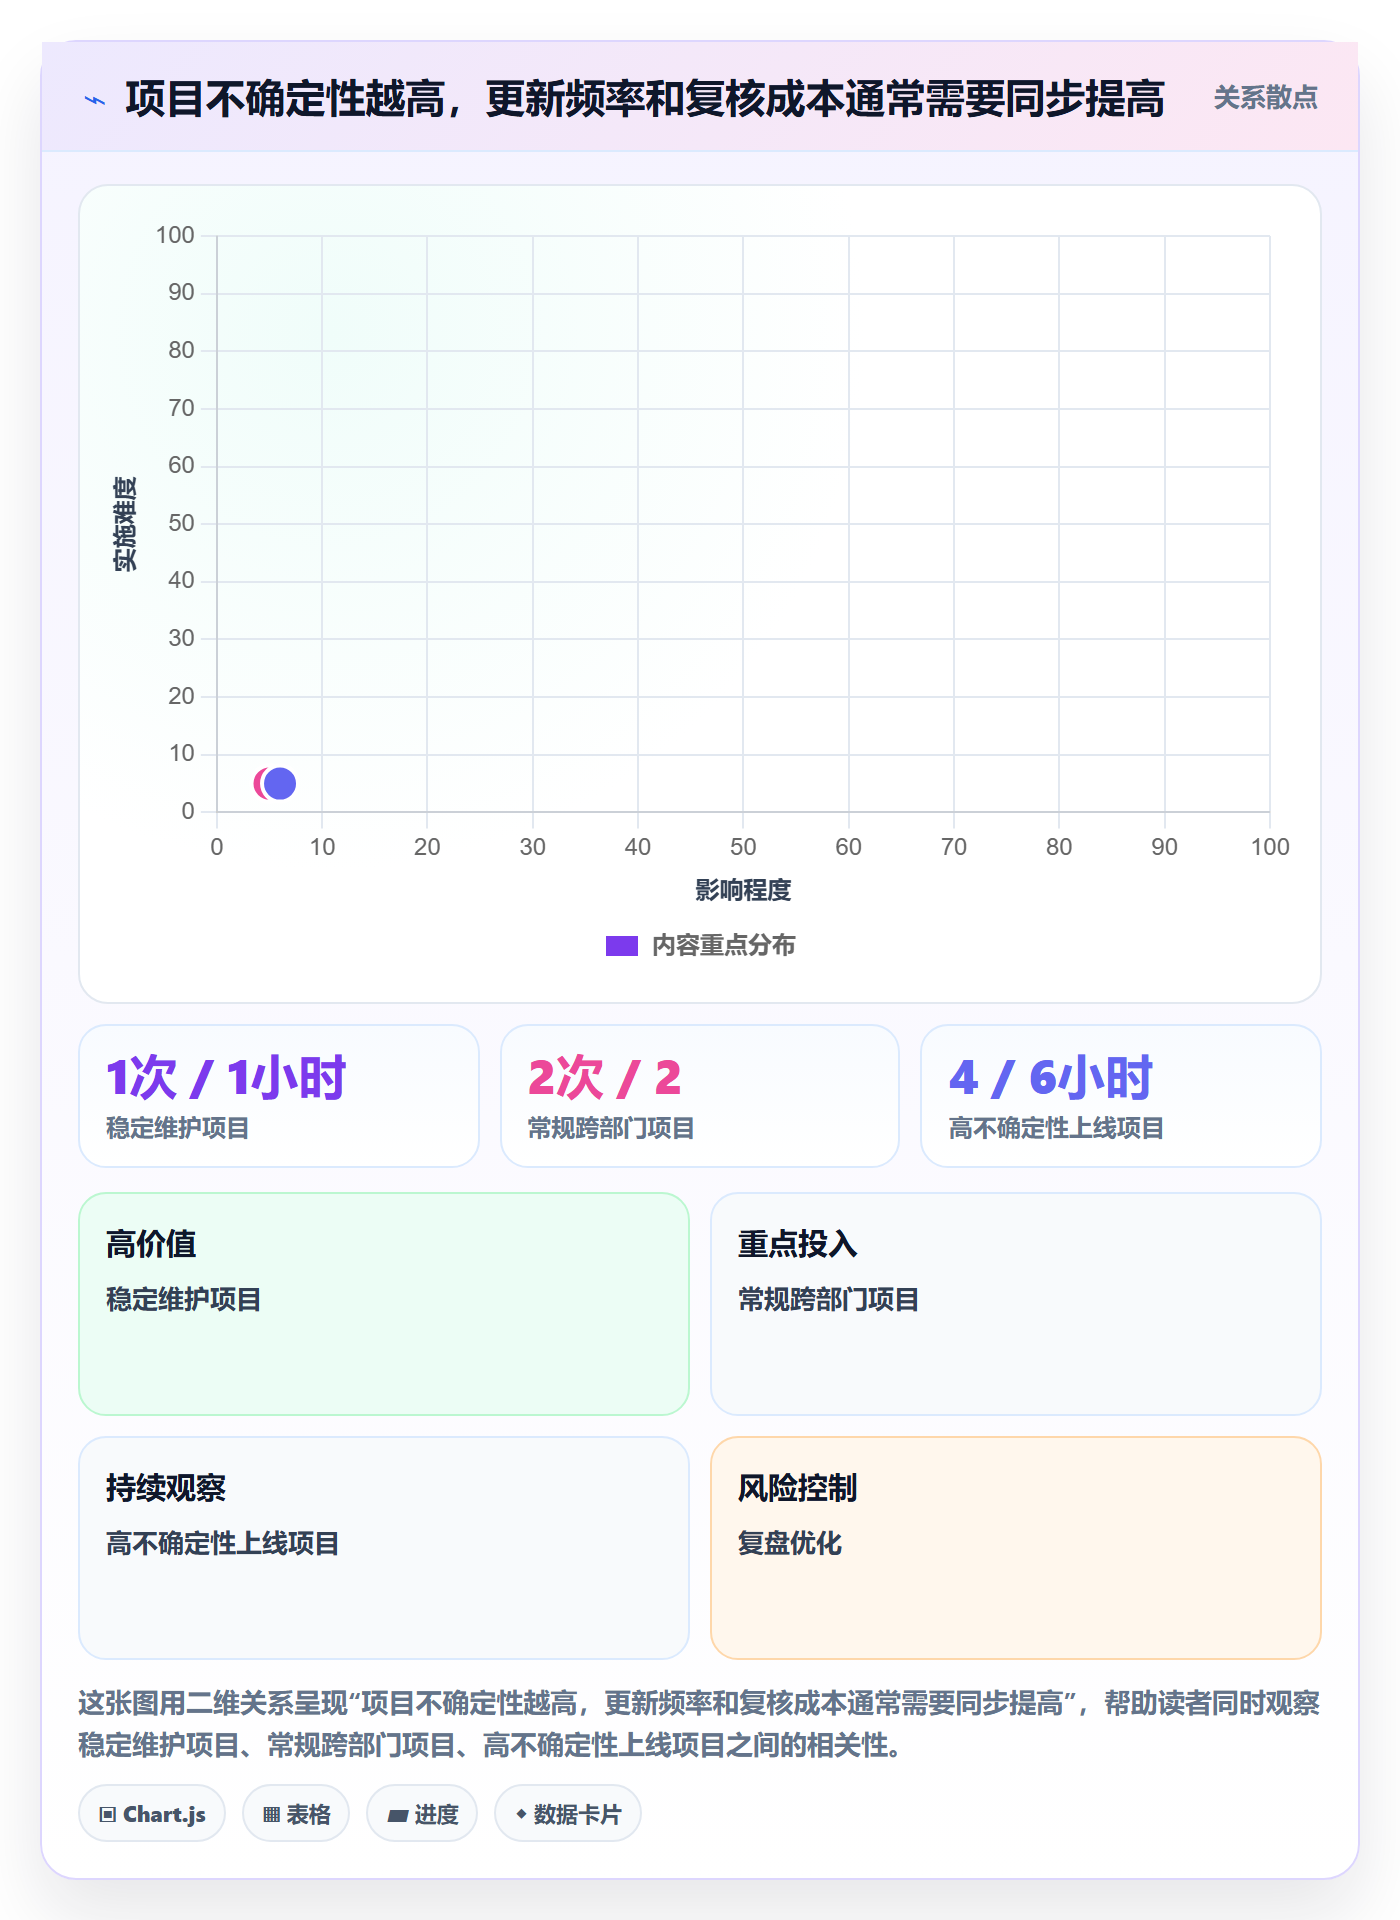The height and width of the screenshot is (1920, 1400).
Task: Click 常规跨部门项目 in the 重点投入 card
Action: (x=829, y=1300)
